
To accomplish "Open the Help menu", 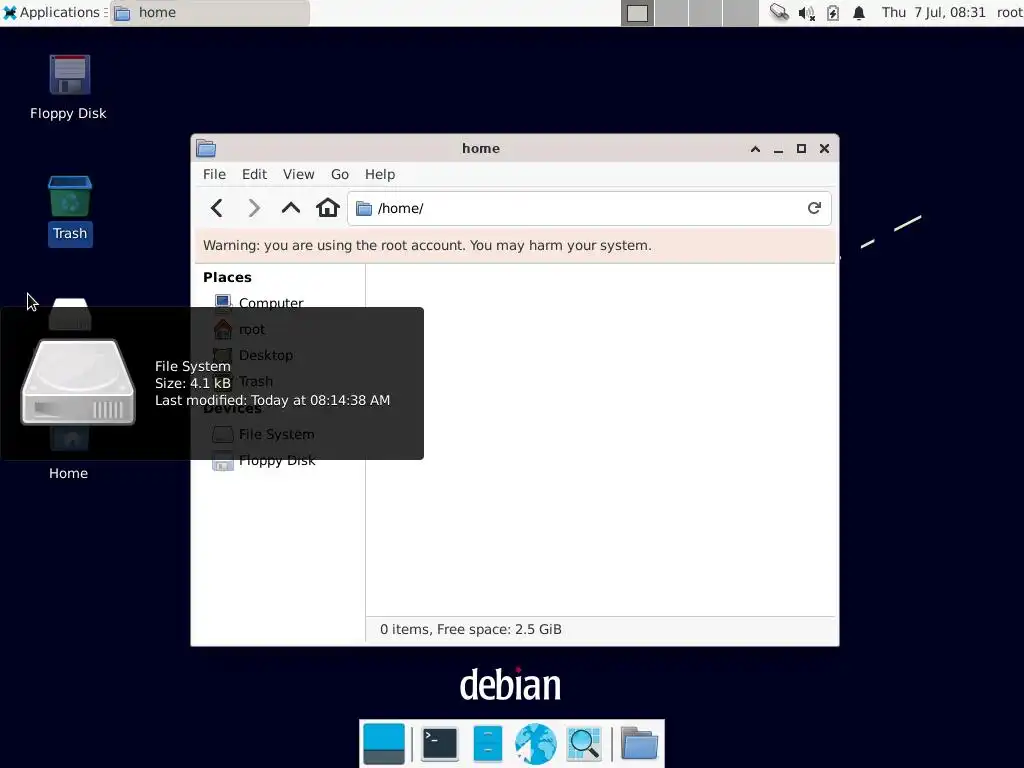I will pyautogui.click(x=379, y=174).
